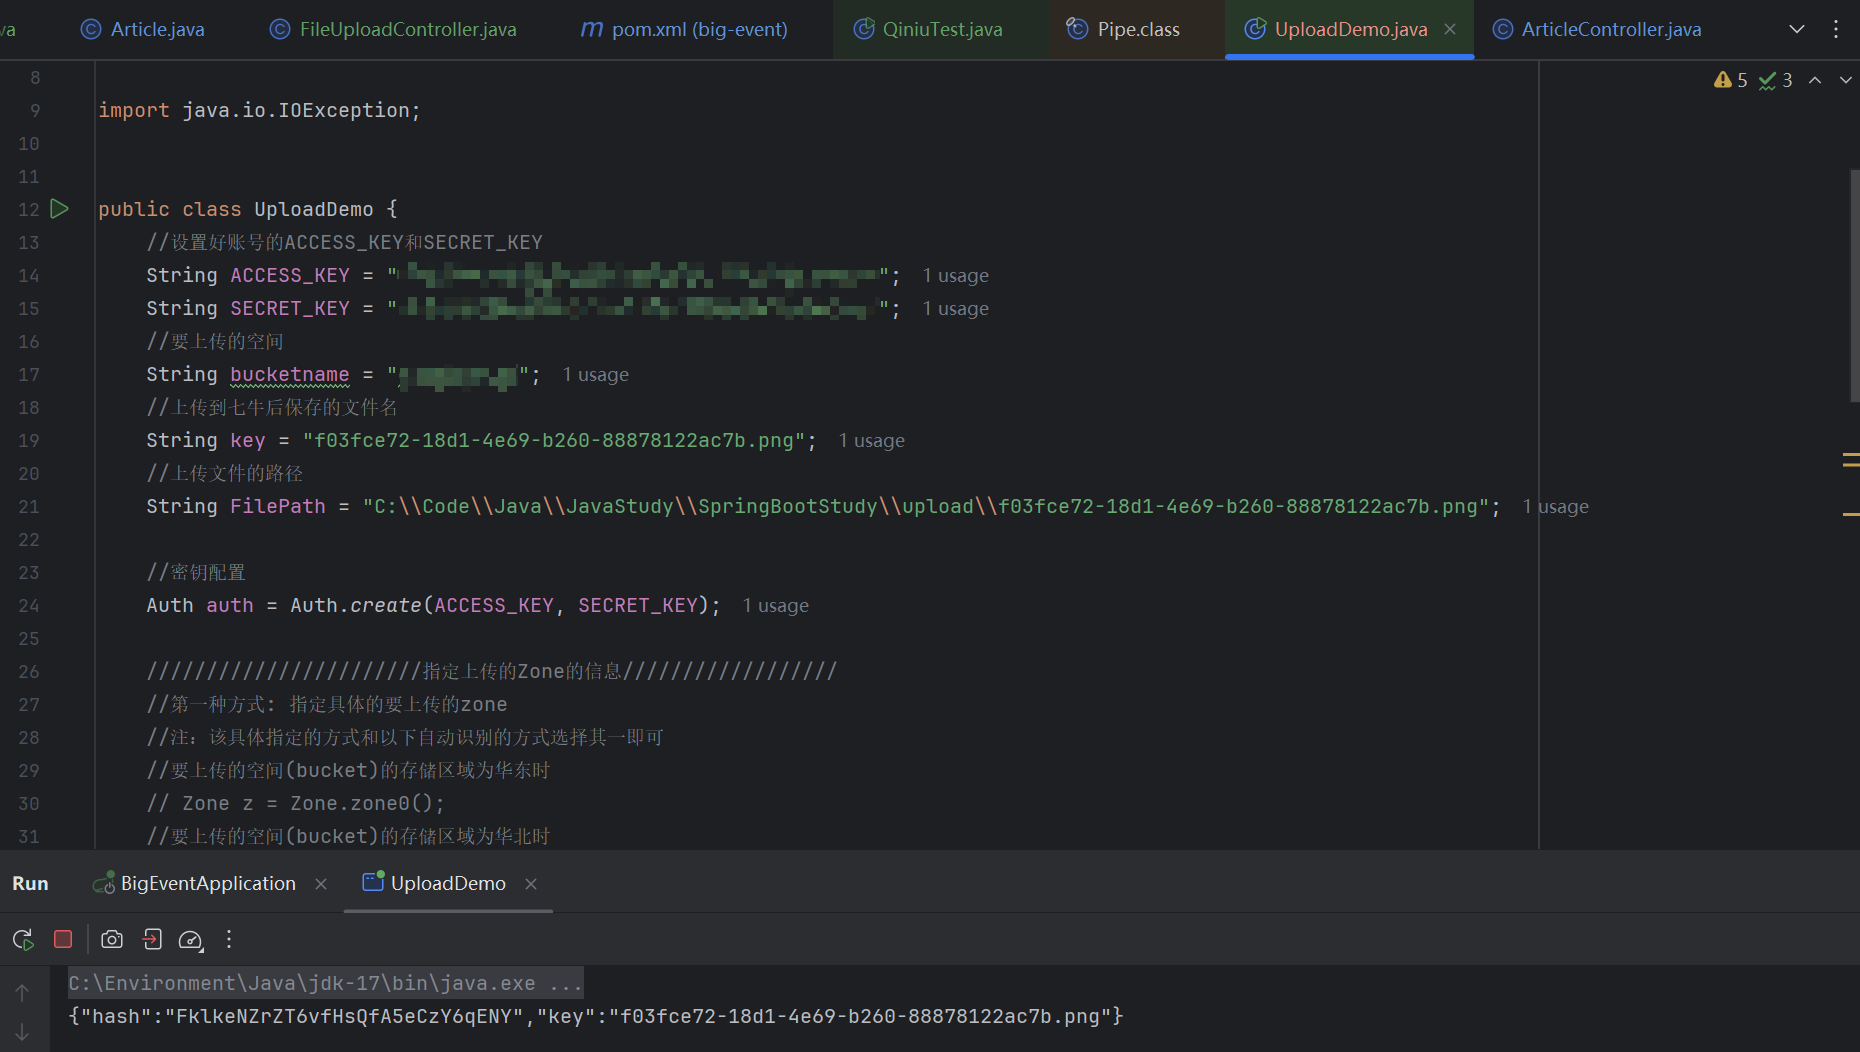Viewport: 1860px width, 1052px height.
Task: Click the camera thread dump icon
Action: [112, 940]
